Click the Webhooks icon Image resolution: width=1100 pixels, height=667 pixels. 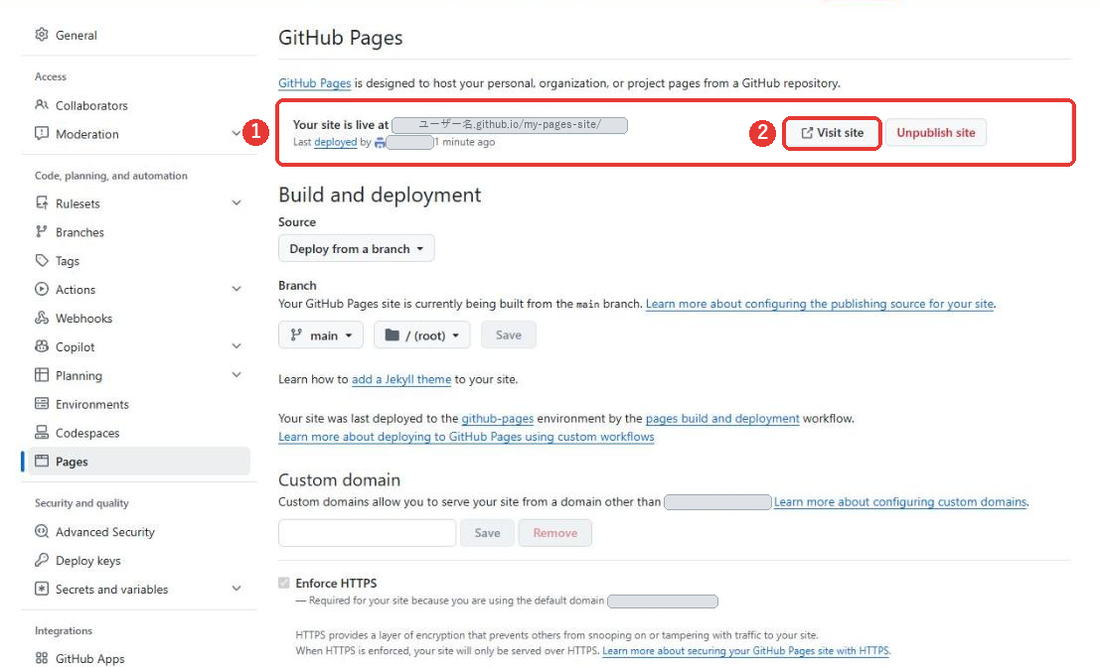pos(41,318)
